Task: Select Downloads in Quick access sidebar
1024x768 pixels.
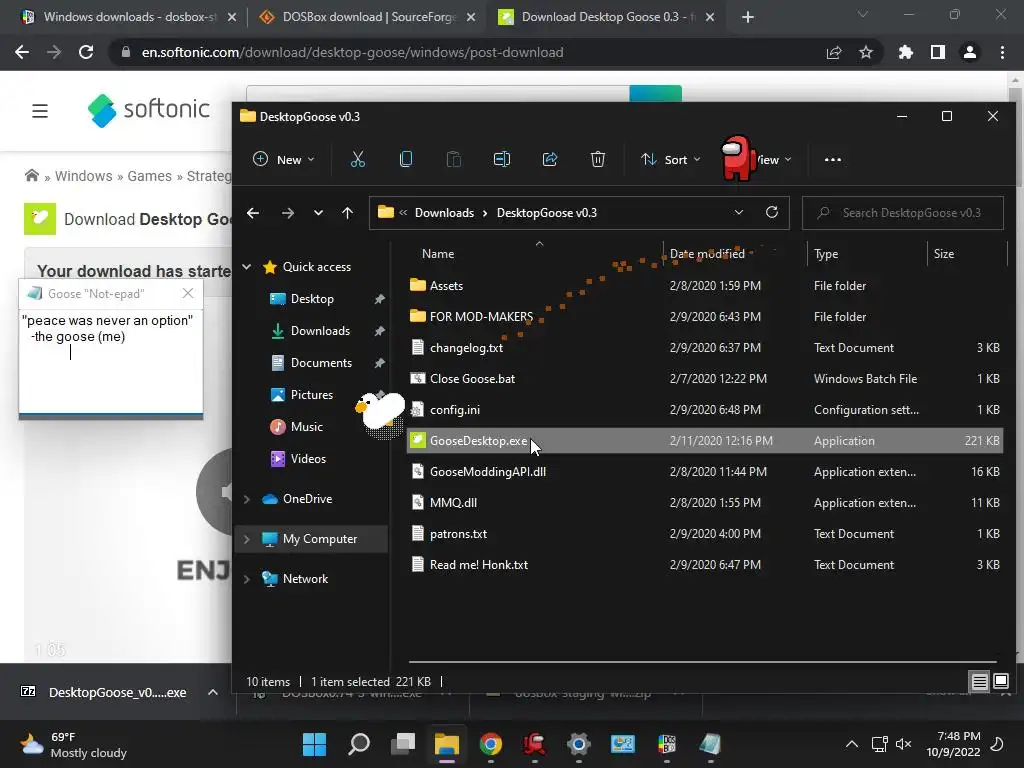Action: (x=319, y=331)
